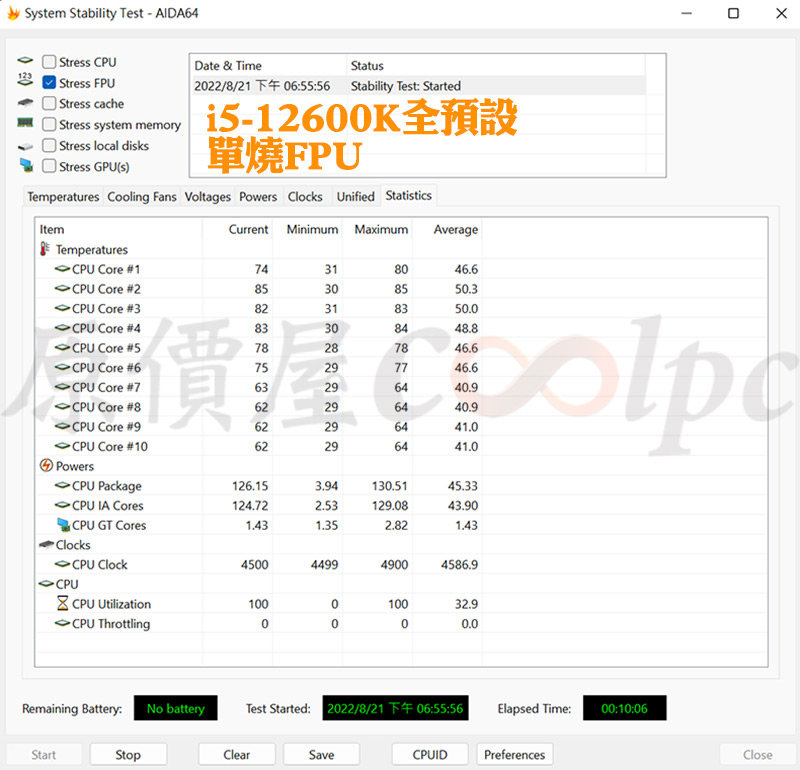Viewport: 800px width, 770px height.
Task: Open the Cooling Fans tab
Action: click(142, 196)
